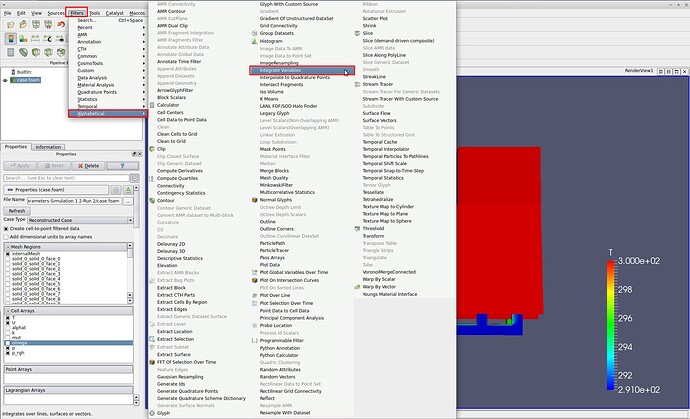This screenshot has height=419, width=690.
Task: Select the Warp By Vector icon
Action: pyautogui.click(x=357, y=287)
